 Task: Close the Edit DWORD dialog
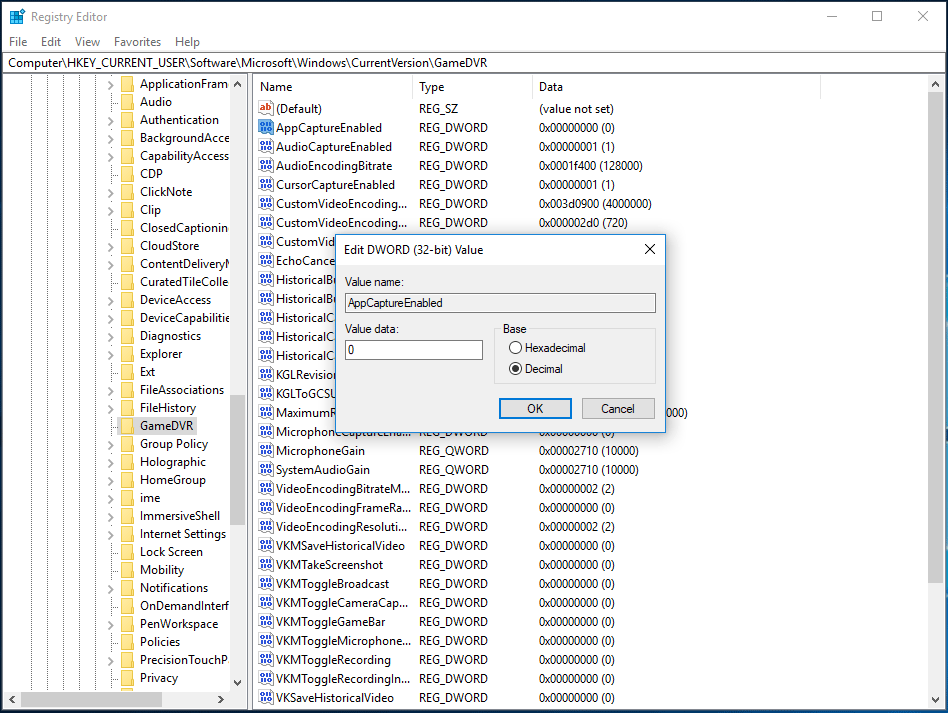[649, 249]
